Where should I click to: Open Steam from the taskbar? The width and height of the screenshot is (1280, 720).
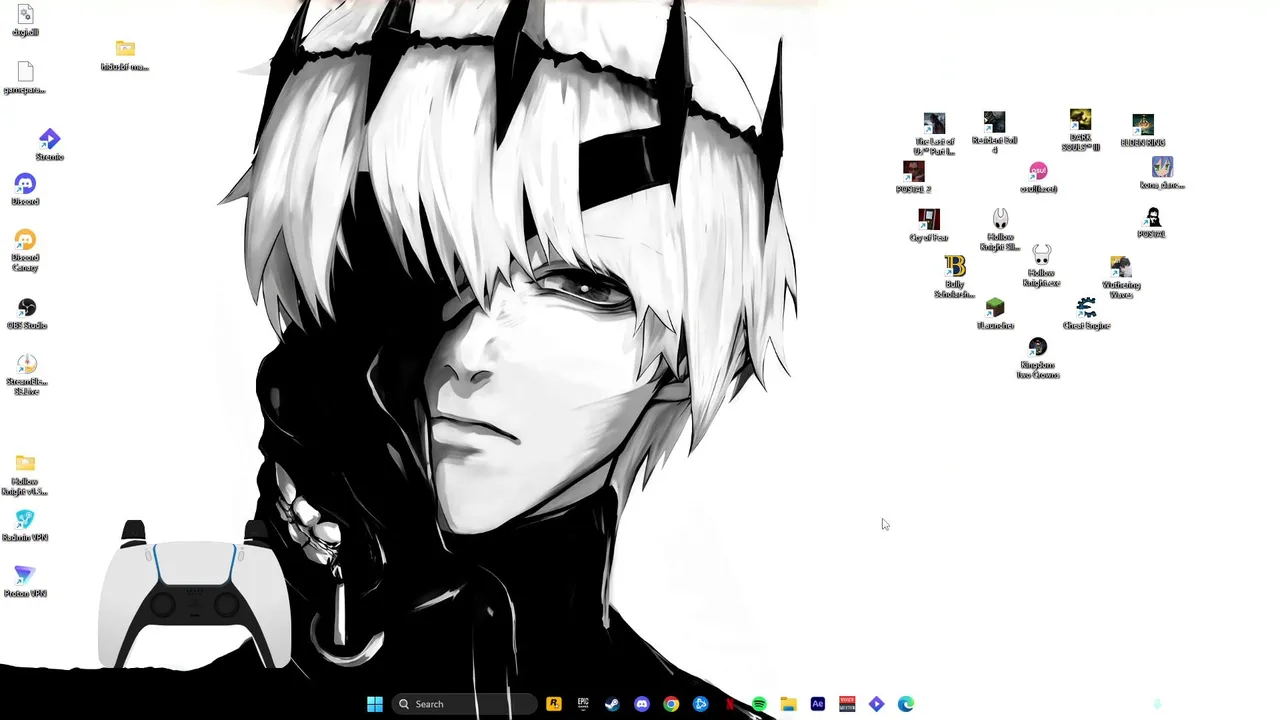[612, 704]
